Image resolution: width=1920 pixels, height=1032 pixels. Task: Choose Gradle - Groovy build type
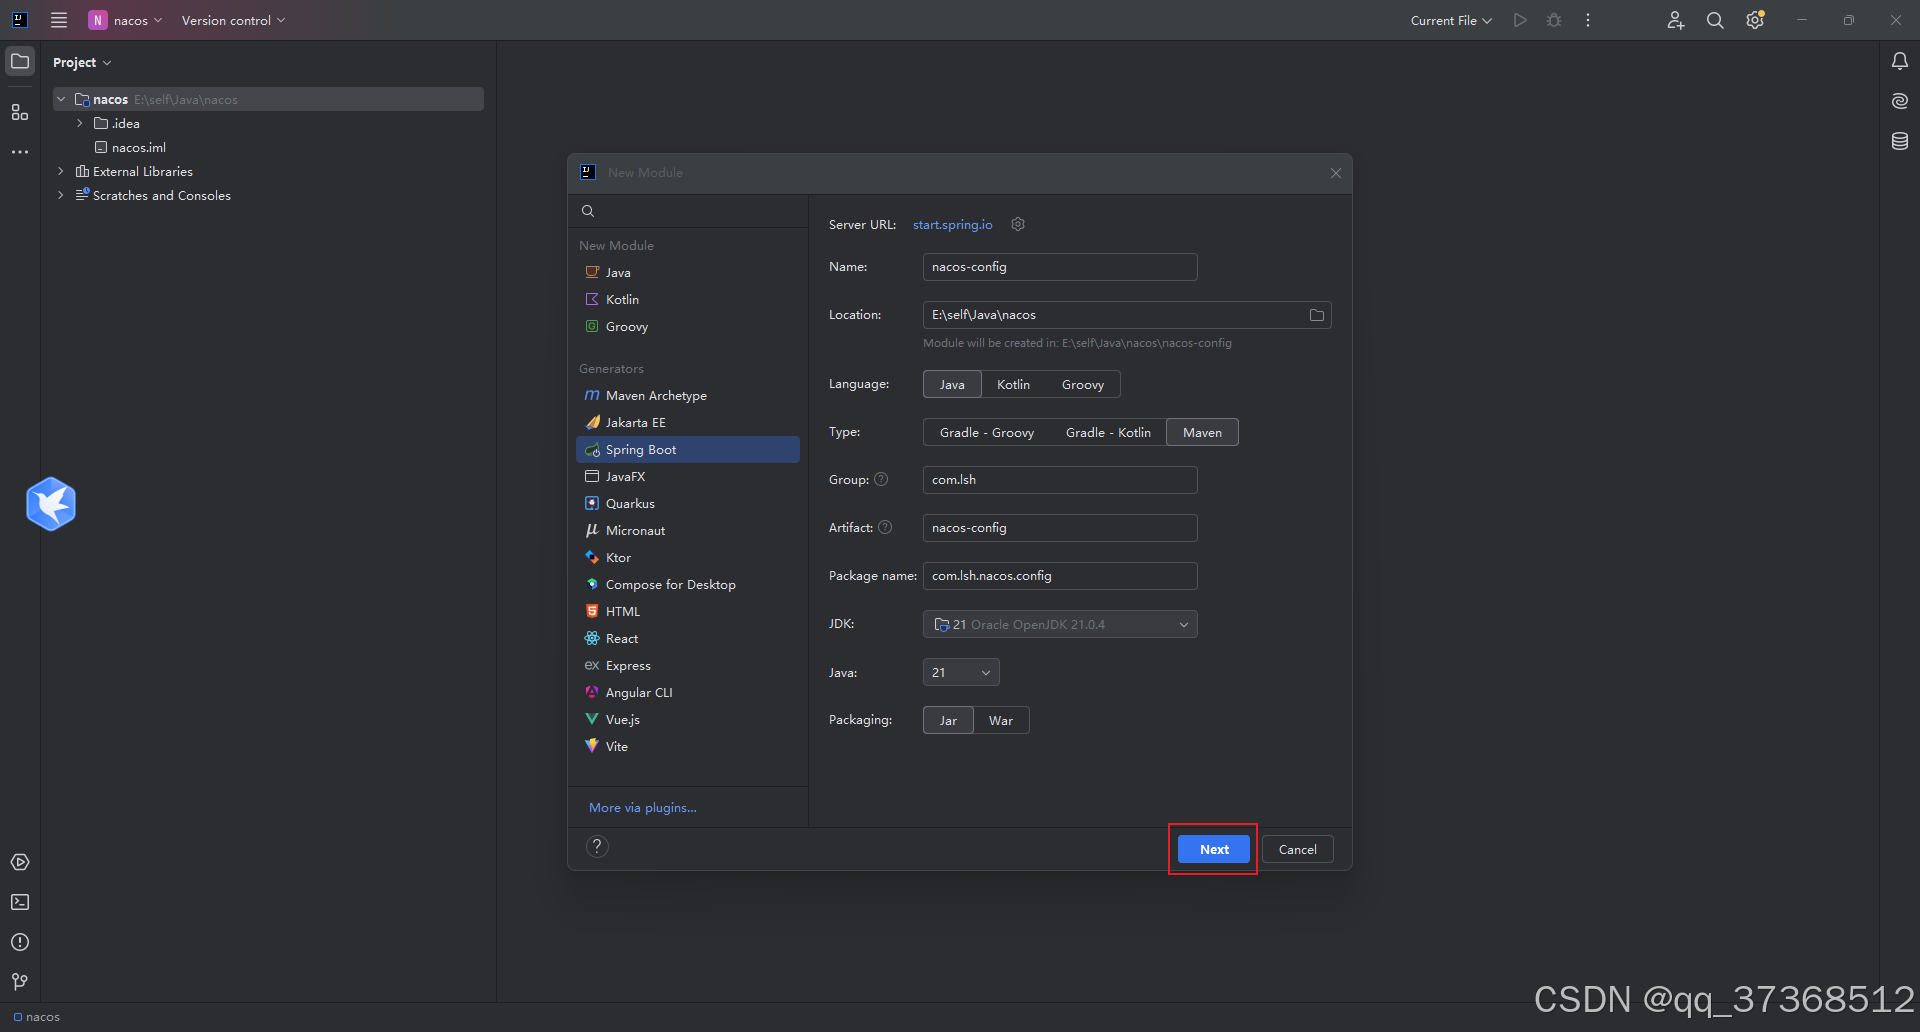click(x=987, y=433)
